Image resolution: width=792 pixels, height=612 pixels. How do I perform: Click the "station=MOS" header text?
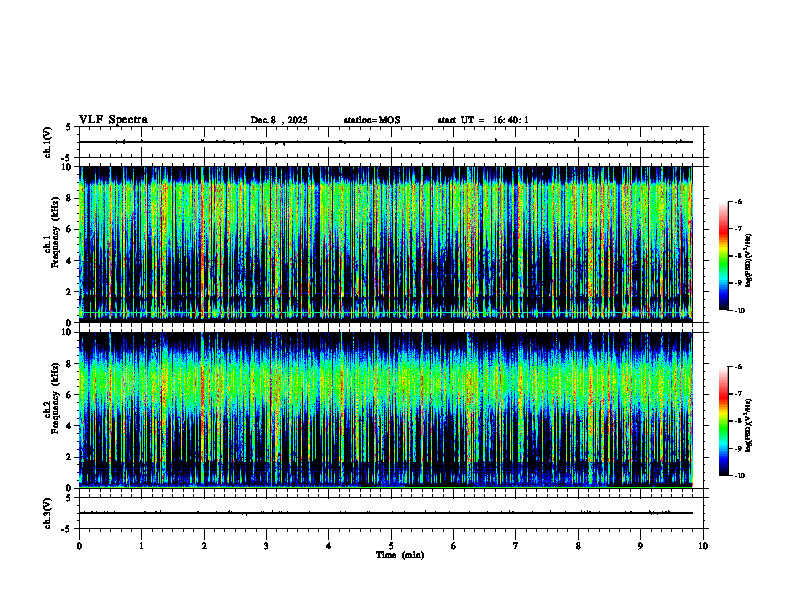[372, 120]
